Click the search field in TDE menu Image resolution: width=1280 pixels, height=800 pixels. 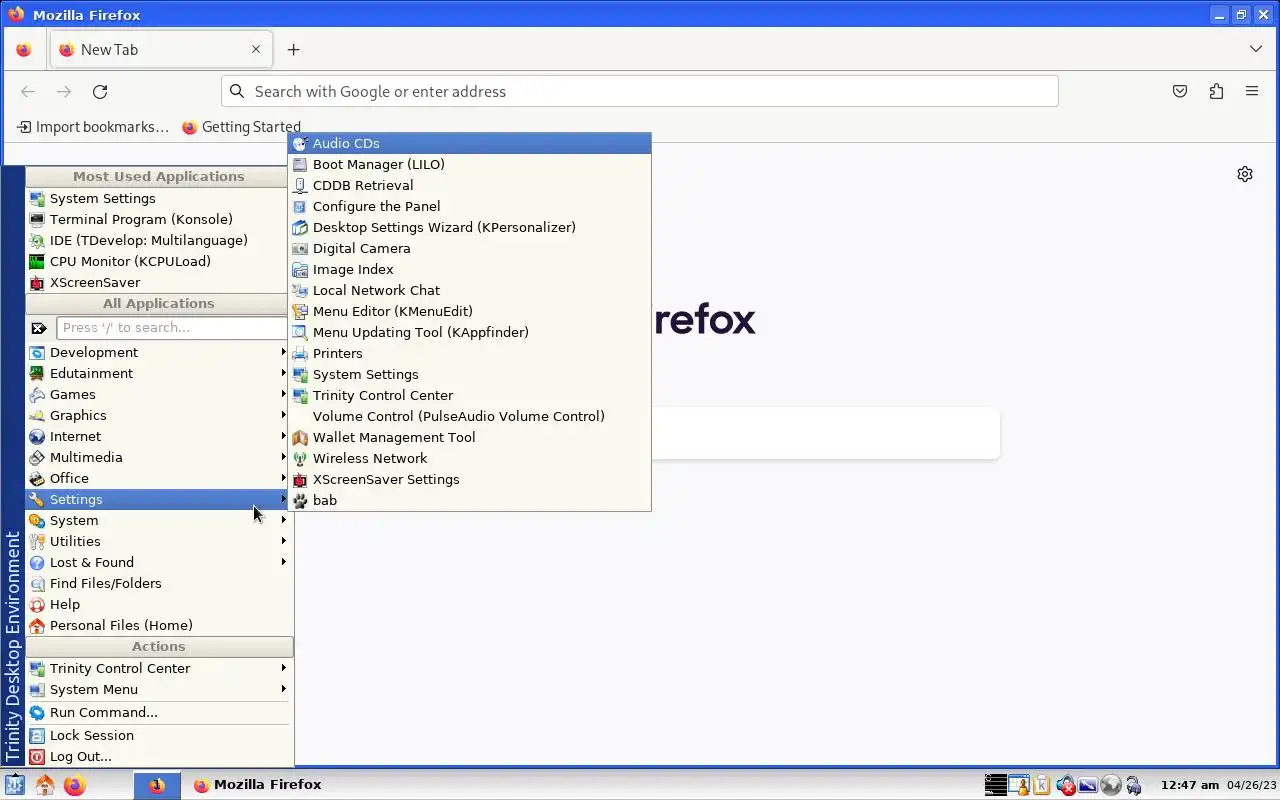[x=172, y=328]
